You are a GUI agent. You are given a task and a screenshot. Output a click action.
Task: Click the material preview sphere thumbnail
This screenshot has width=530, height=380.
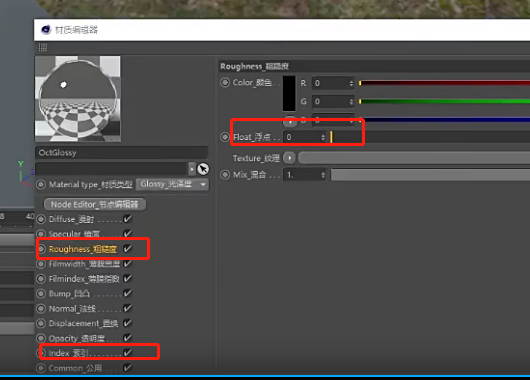pyautogui.click(x=78, y=99)
